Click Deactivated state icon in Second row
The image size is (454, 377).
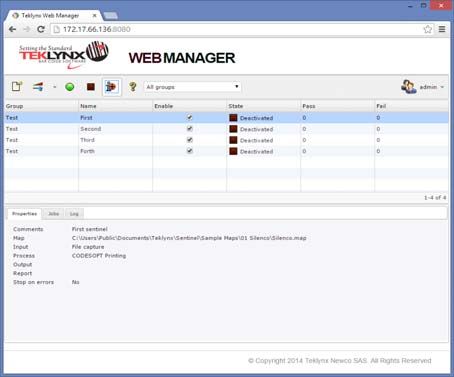click(233, 129)
